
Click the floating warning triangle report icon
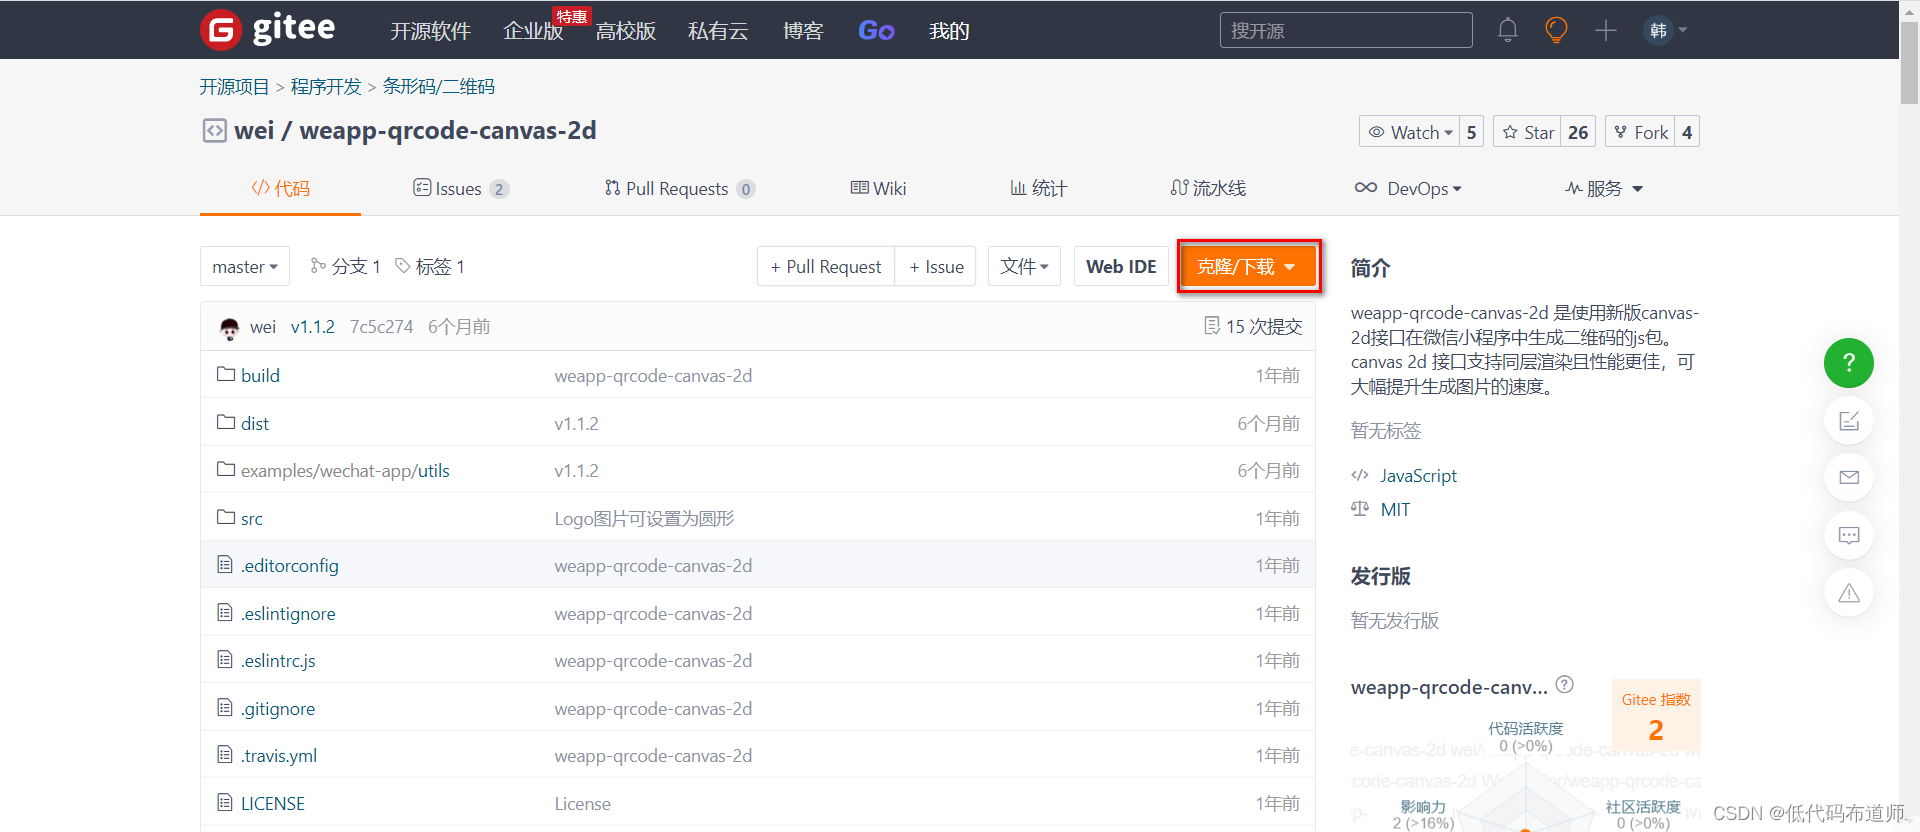point(1849,593)
